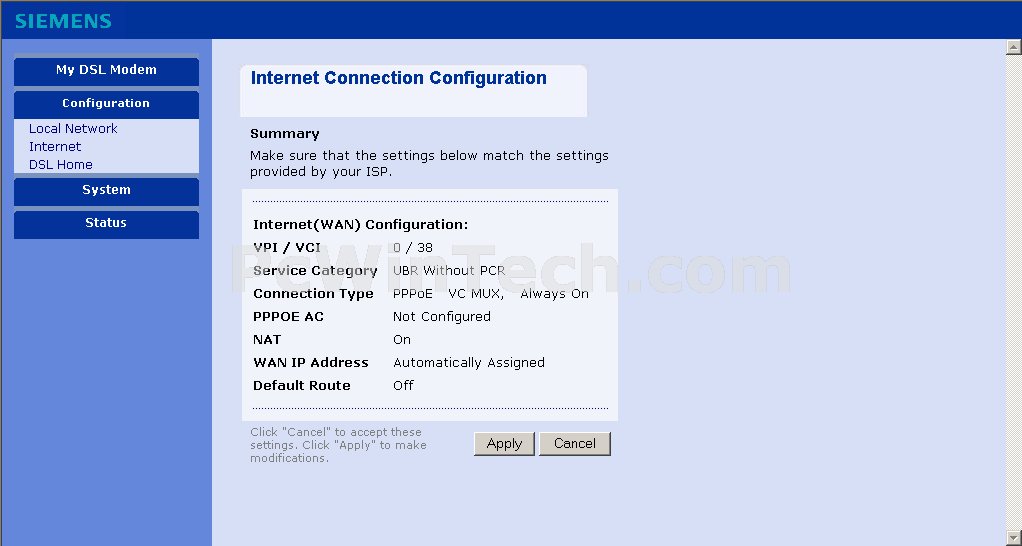Click the Internet Connection Configuration heading

(x=399, y=78)
